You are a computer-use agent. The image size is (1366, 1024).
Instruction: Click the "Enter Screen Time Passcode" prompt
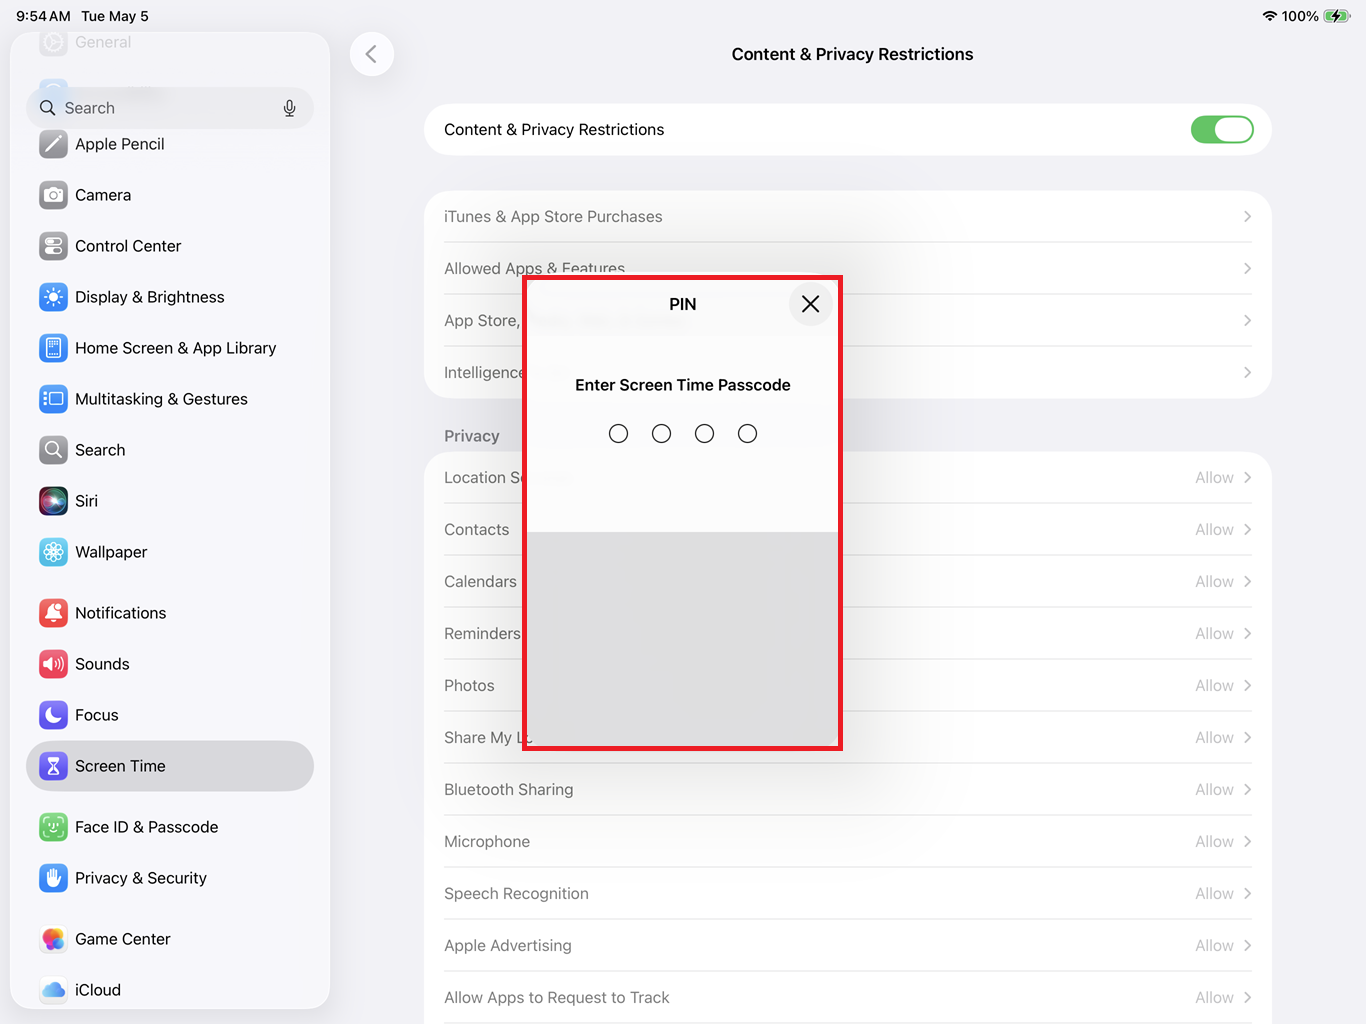pos(683,385)
